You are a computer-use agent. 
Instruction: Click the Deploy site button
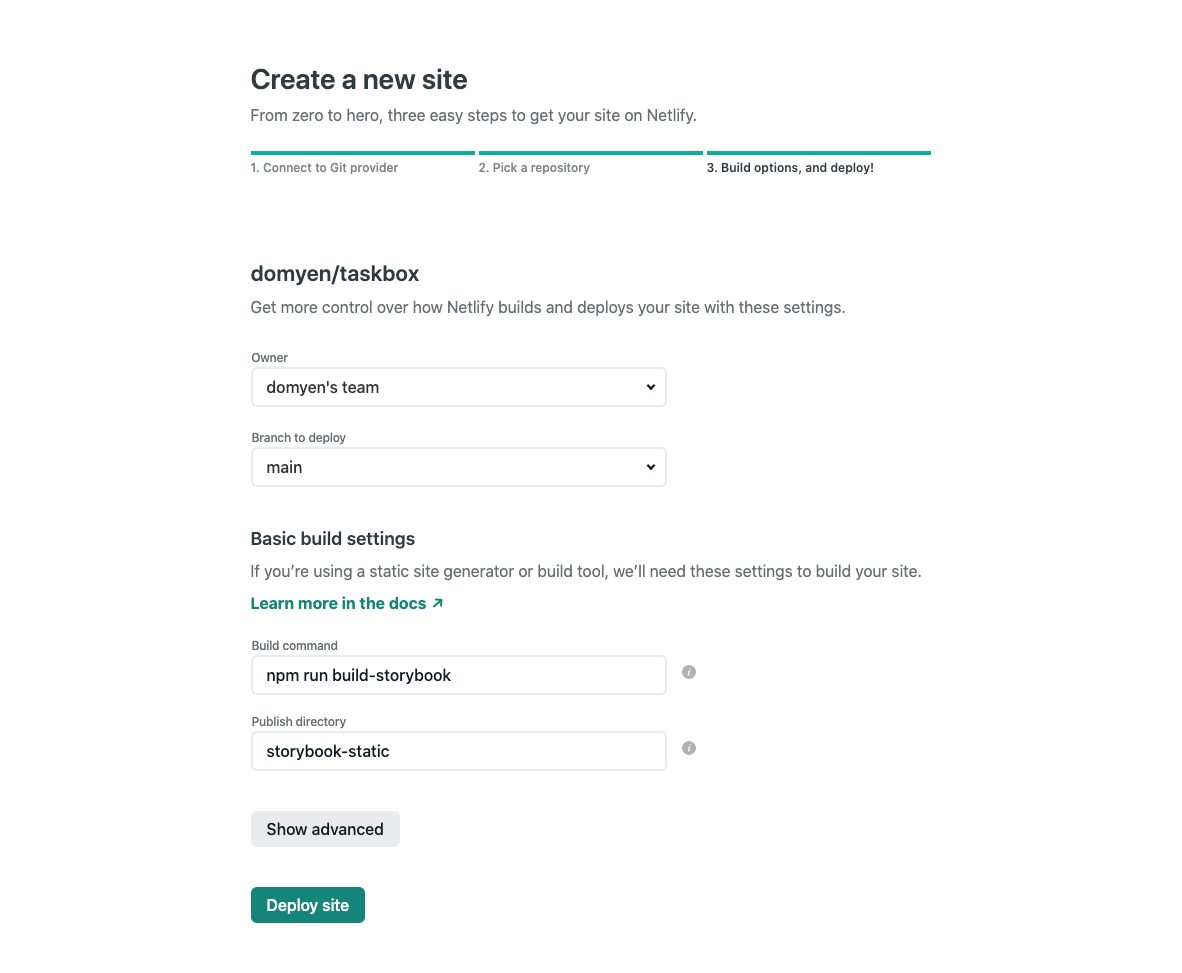pyautogui.click(x=307, y=905)
